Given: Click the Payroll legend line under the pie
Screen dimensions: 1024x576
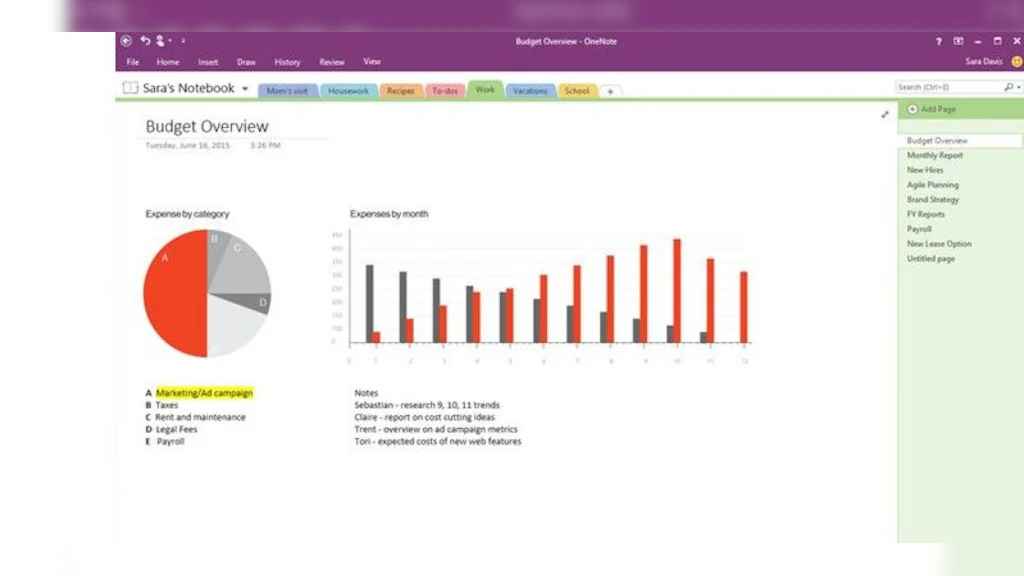Looking at the screenshot, I should [x=165, y=441].
